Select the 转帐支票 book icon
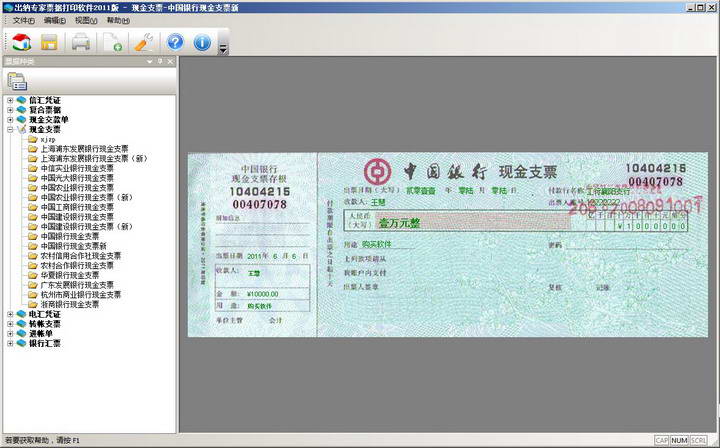 (x=21, y=324)
